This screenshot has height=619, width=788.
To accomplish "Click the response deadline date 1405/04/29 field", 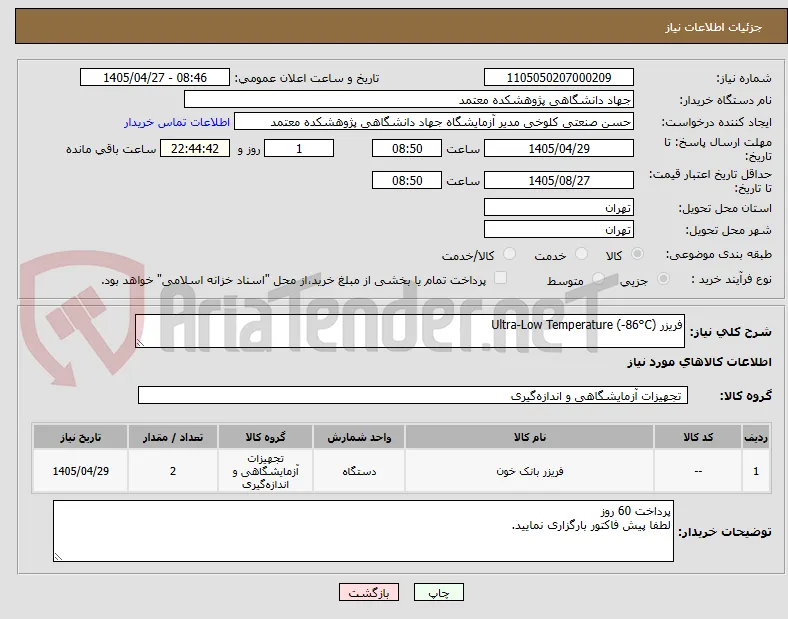I will point(559,148).
